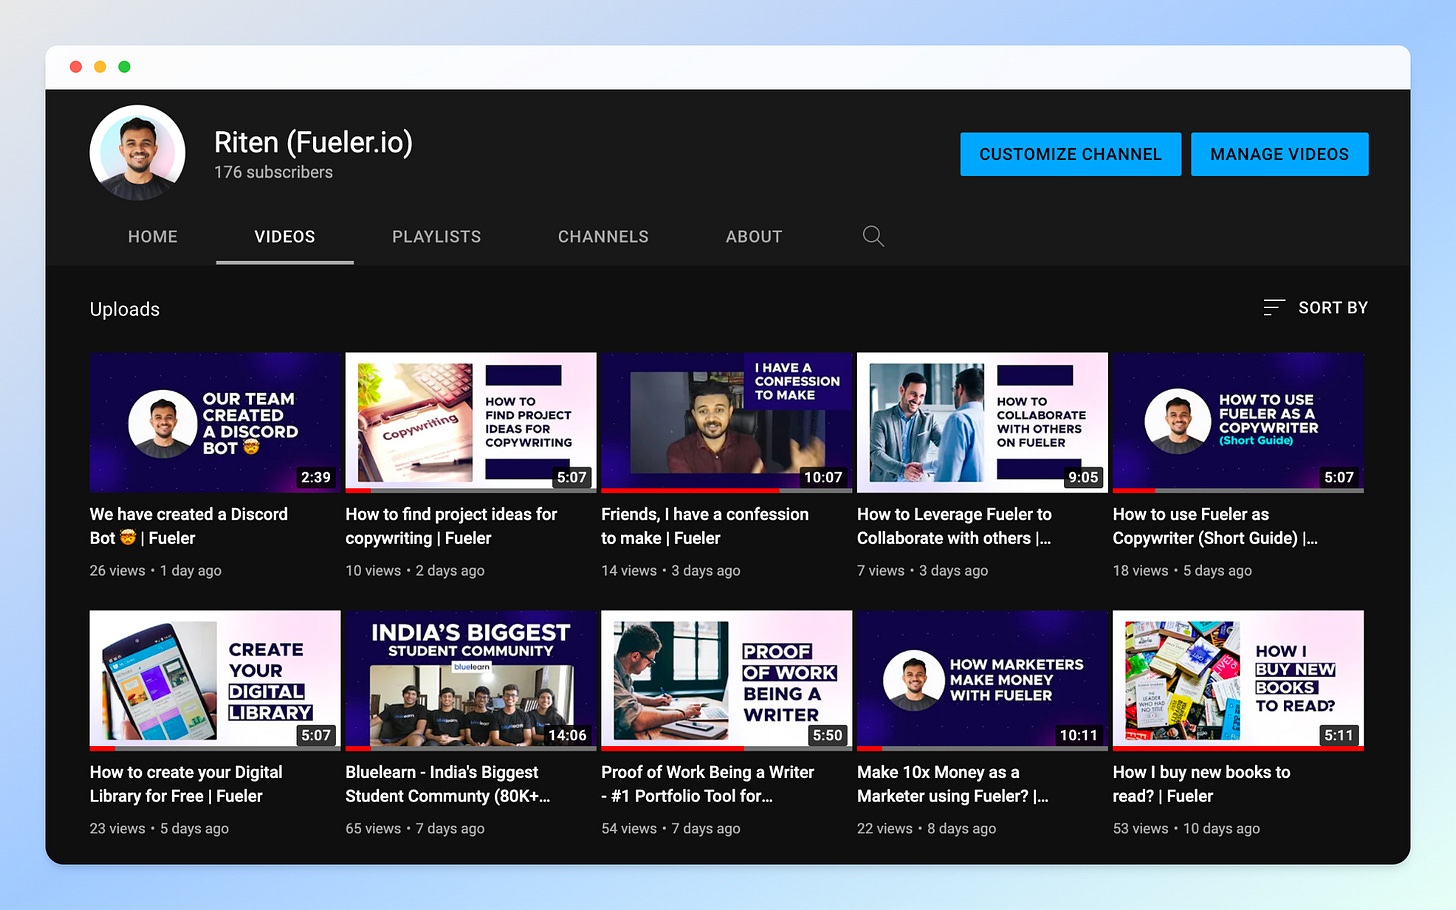Click title 'How to find project ideas for copywriting'

pyautogui.click(x=451, y=526)
